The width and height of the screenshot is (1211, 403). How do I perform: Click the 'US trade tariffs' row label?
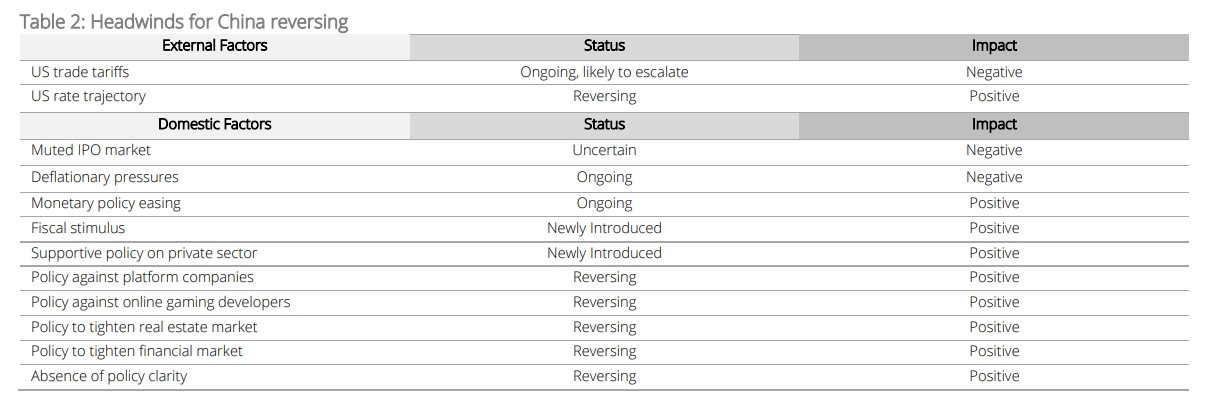(80, 72)
